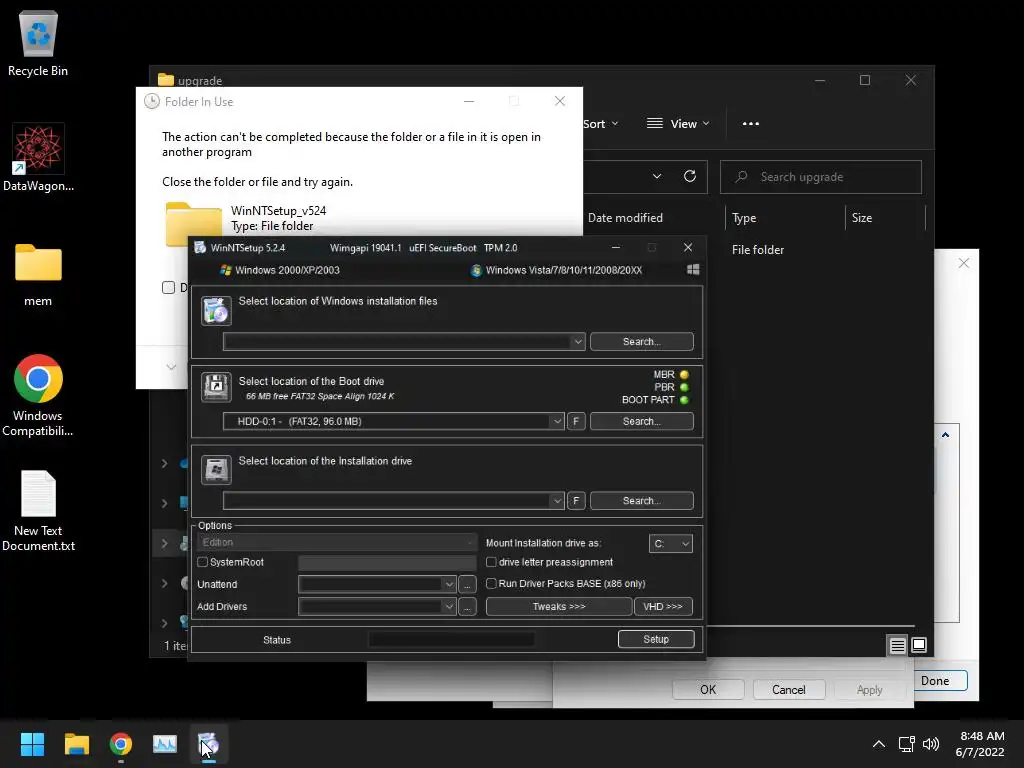Click the Windows installation files disc icon

click(216, 310)
